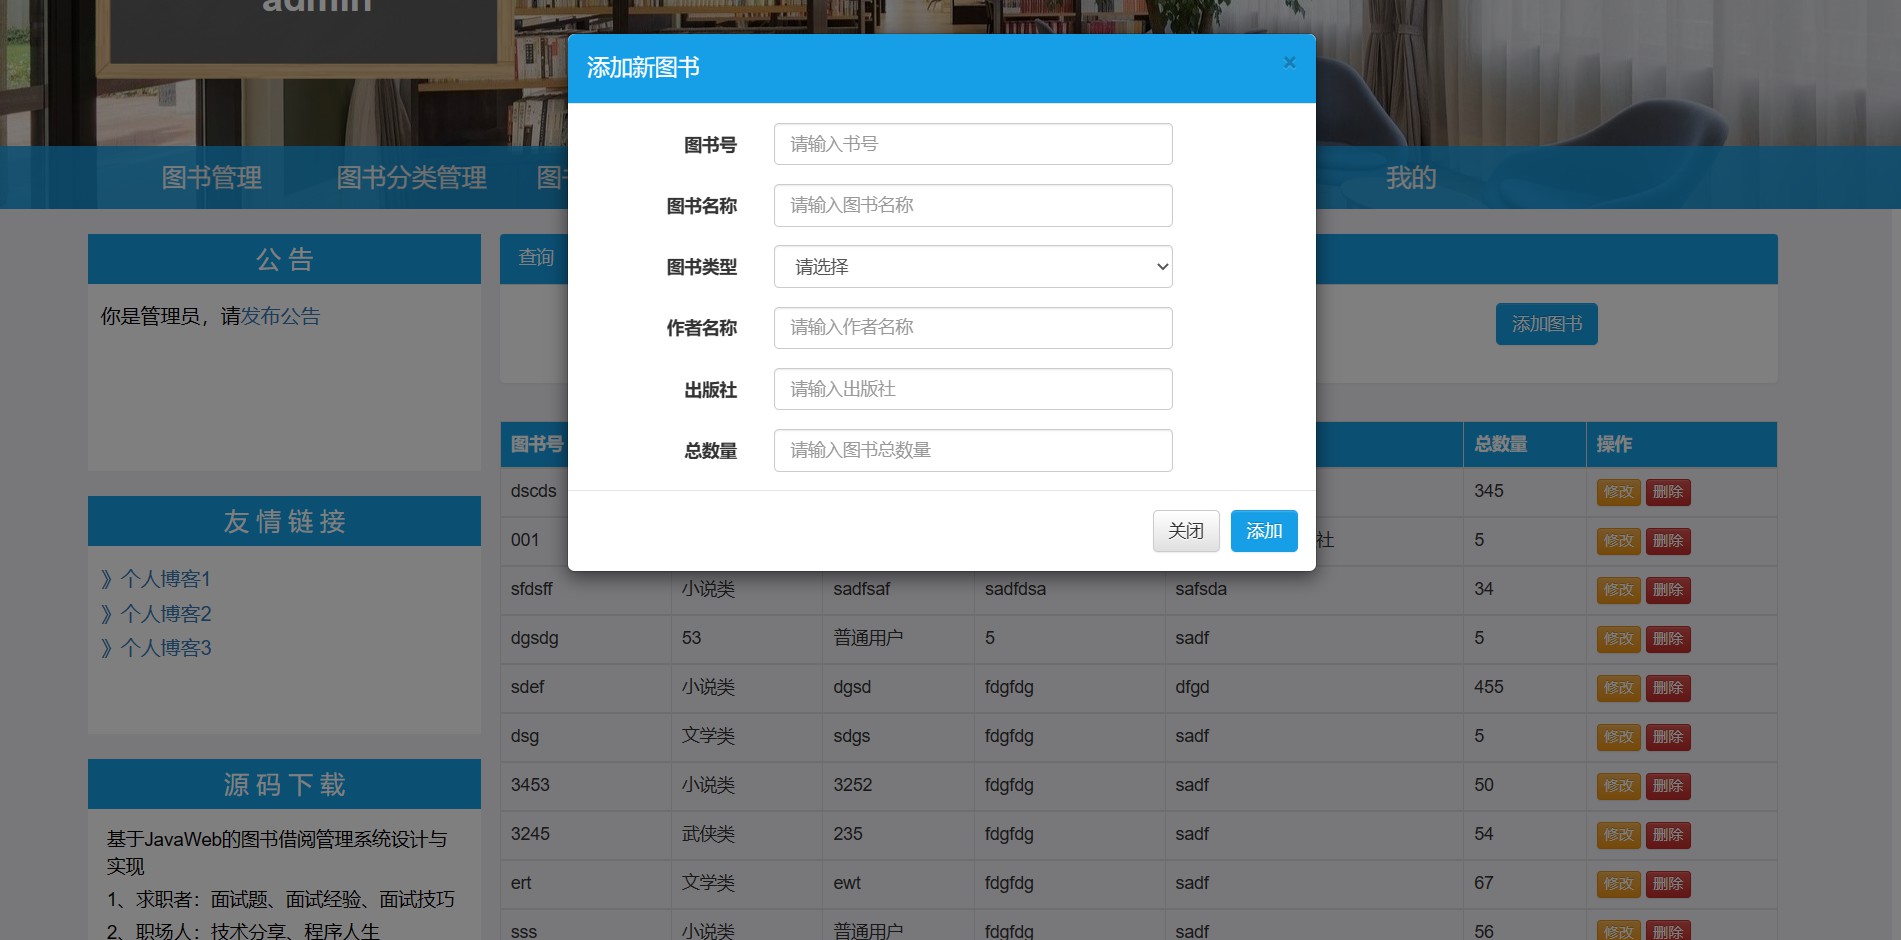
Task: Click the 源码下载 panel heading
Action: tap(285, 784)
